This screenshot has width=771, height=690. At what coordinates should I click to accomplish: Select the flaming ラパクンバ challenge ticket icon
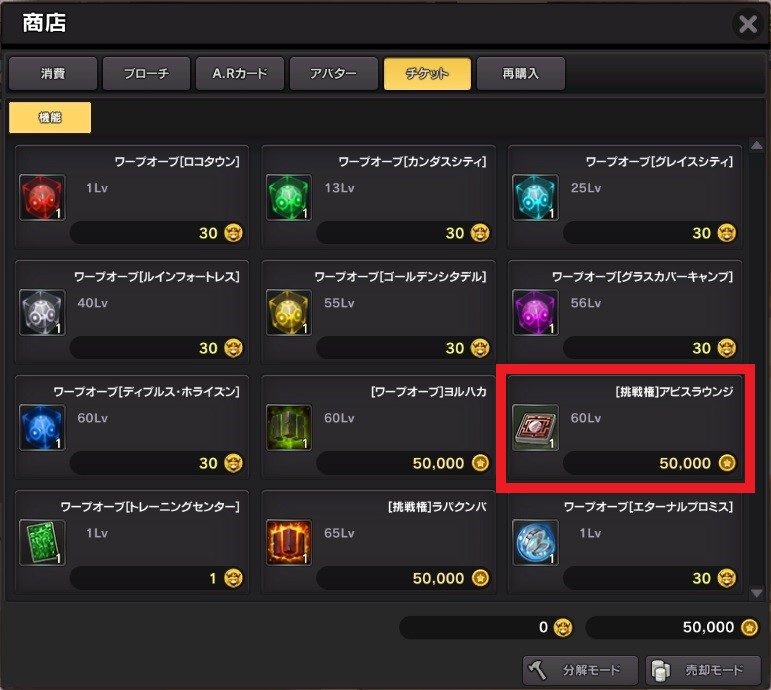coord(289,542)
